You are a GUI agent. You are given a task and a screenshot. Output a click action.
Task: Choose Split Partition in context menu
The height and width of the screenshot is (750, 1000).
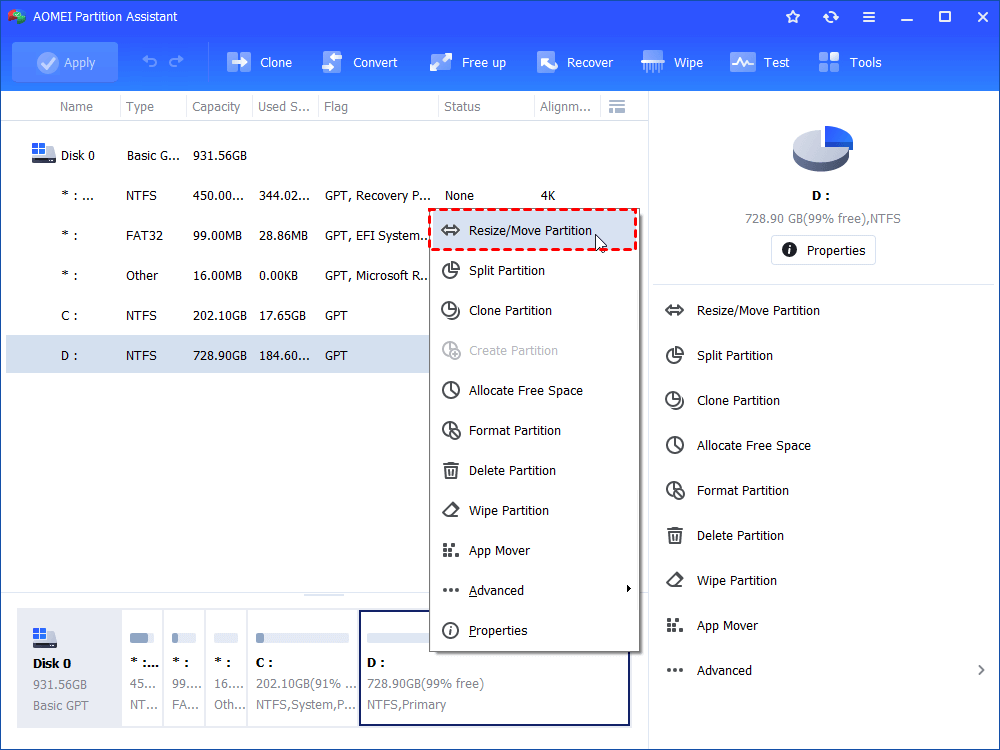point(534,270)
